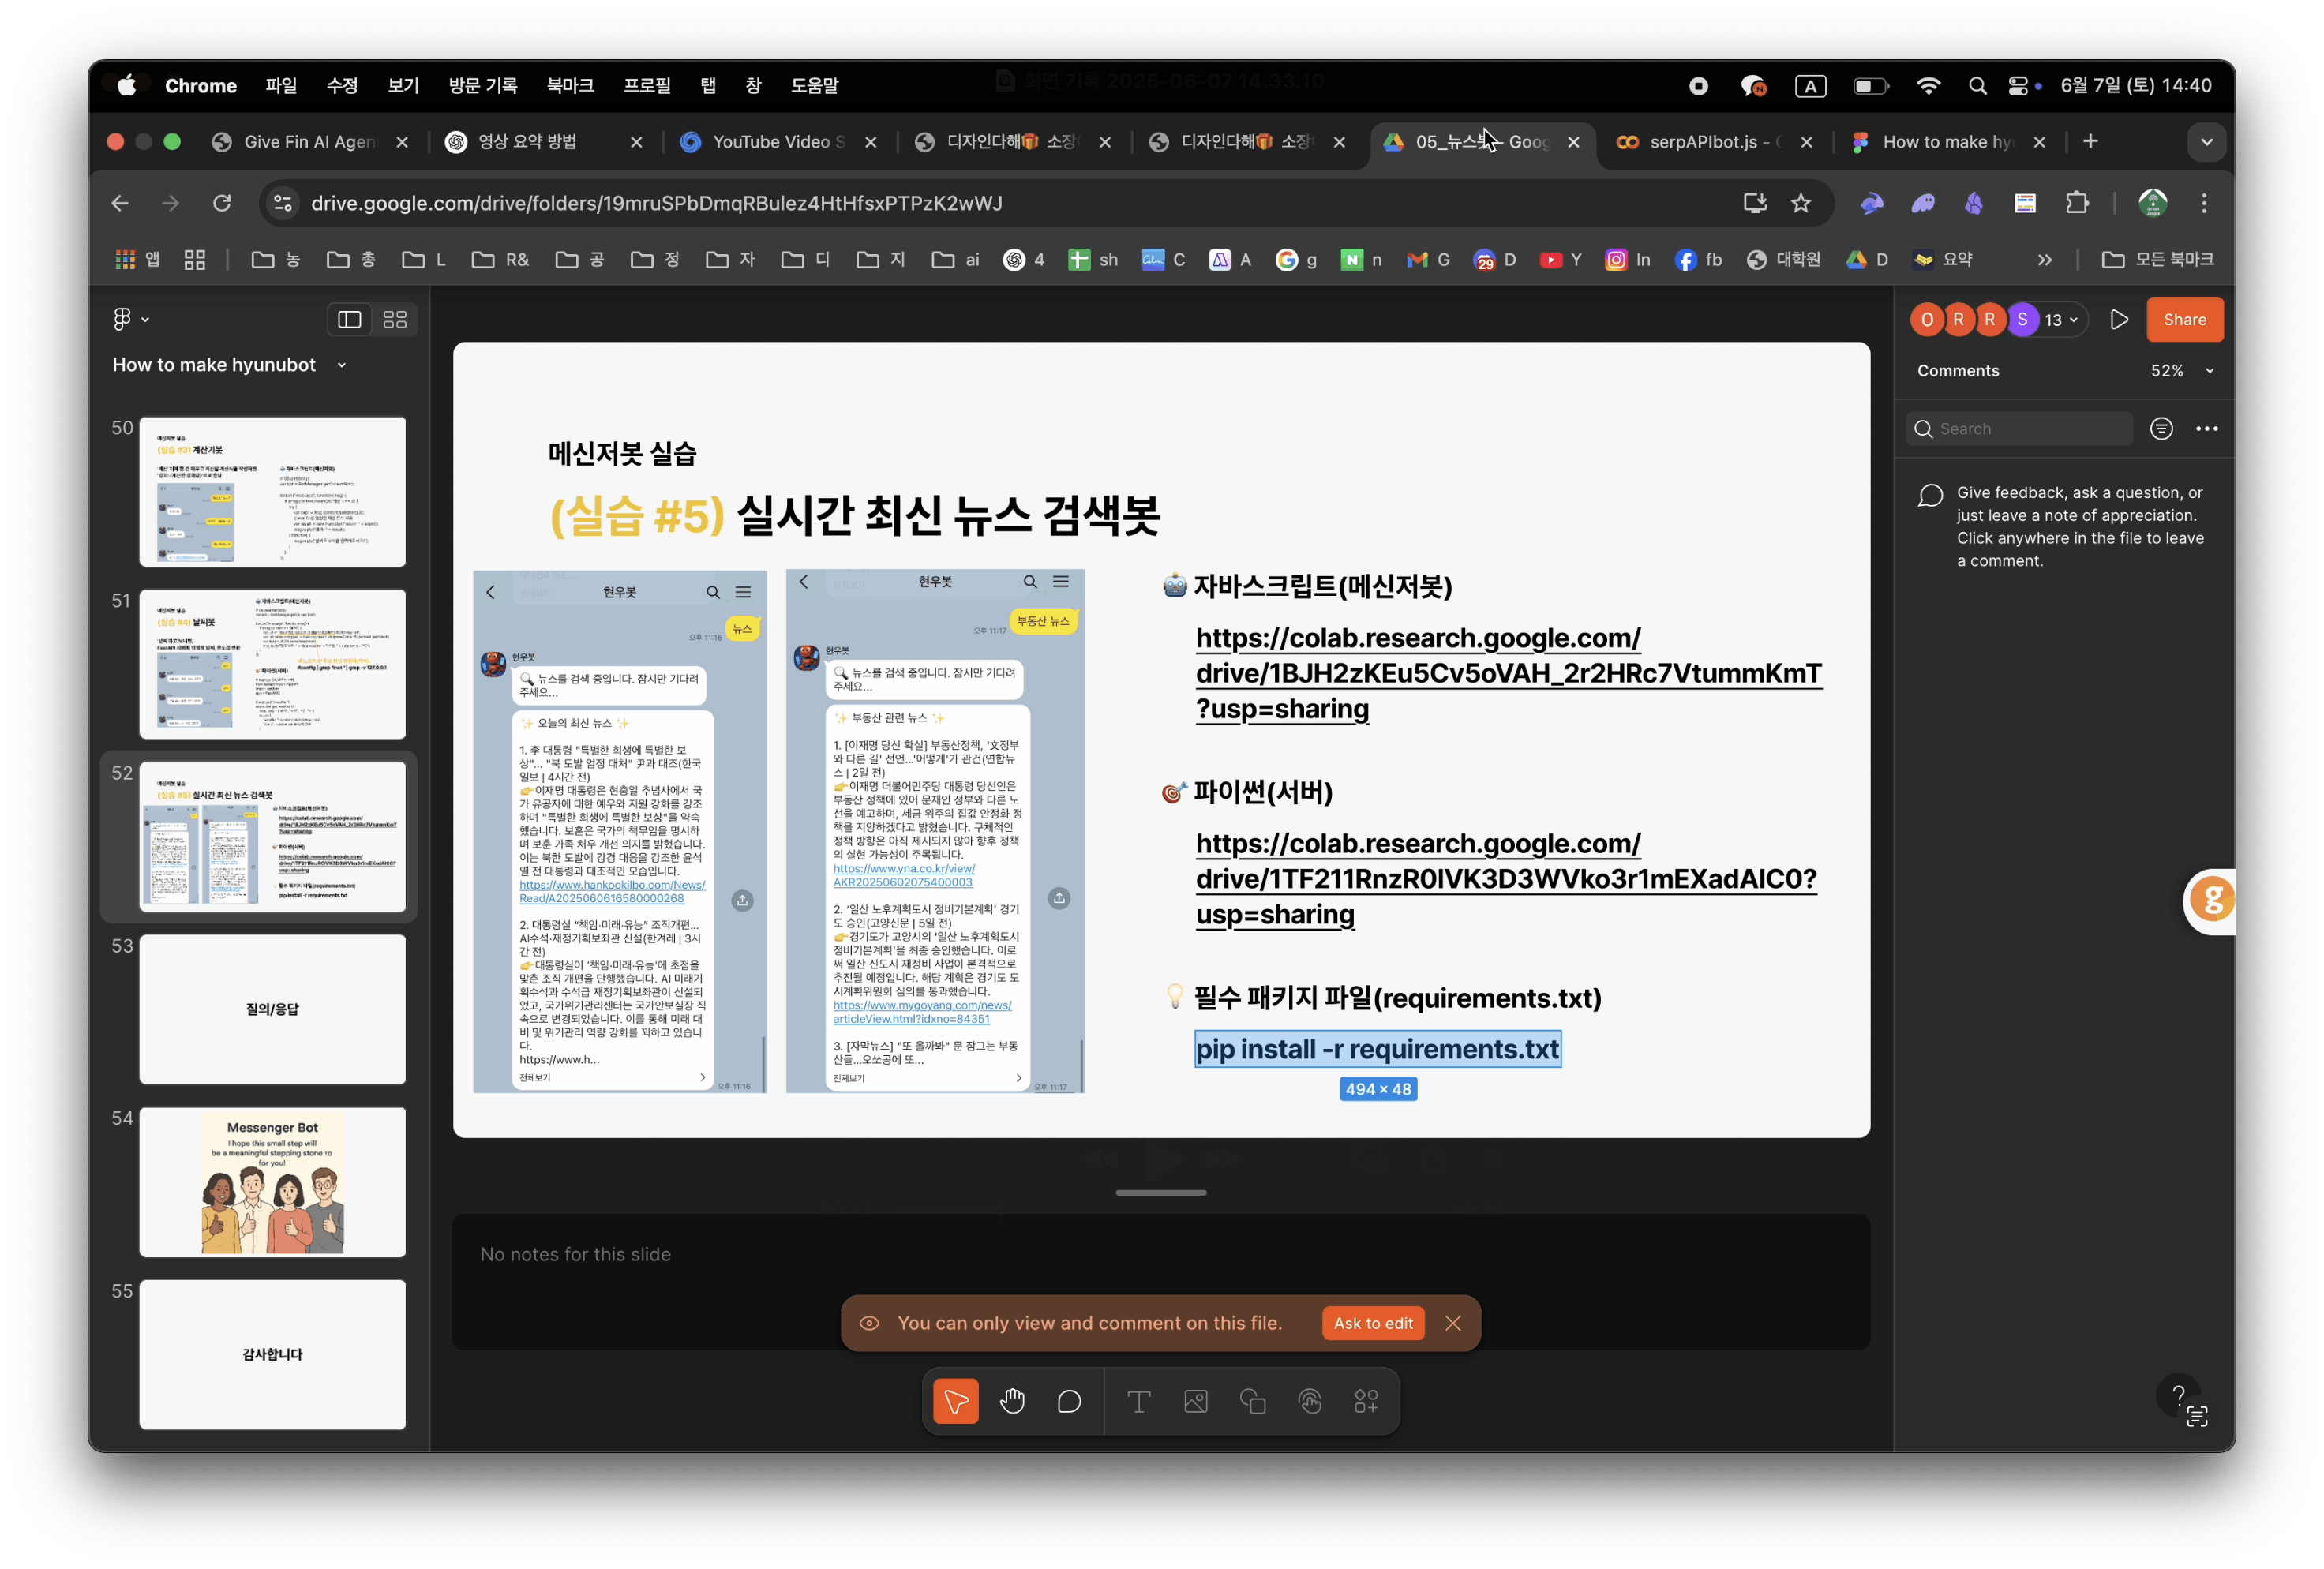Open a new browser tab

point(2090,142)
